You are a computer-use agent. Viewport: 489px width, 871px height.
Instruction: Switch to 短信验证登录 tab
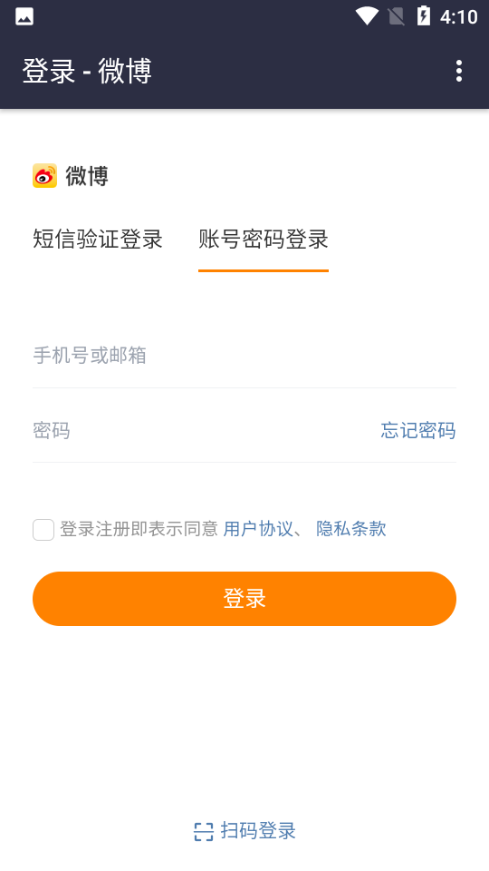click(x=97, y=239)
